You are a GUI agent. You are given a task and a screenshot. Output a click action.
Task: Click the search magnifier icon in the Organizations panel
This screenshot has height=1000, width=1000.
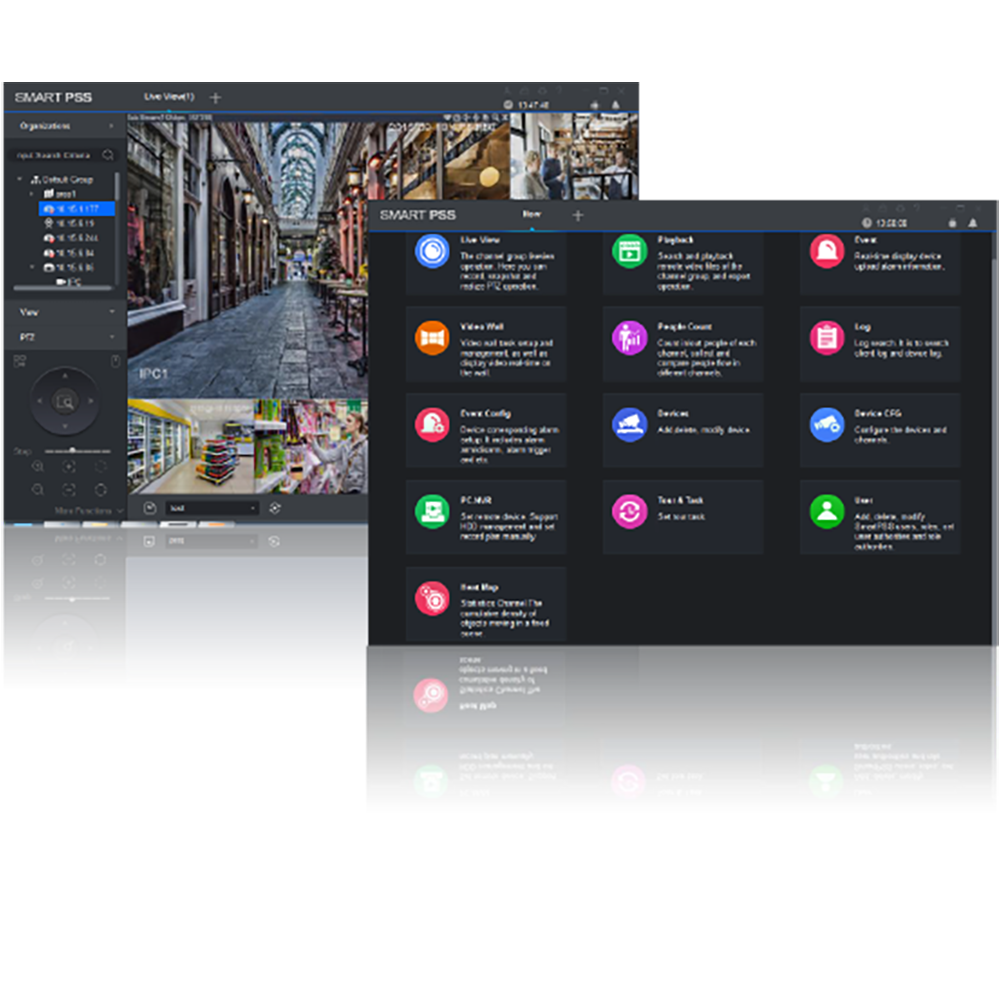point(108,155)
